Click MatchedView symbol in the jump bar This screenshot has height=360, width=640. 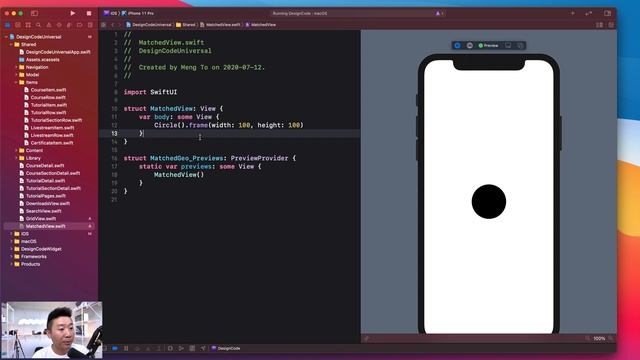pos(260,25)
